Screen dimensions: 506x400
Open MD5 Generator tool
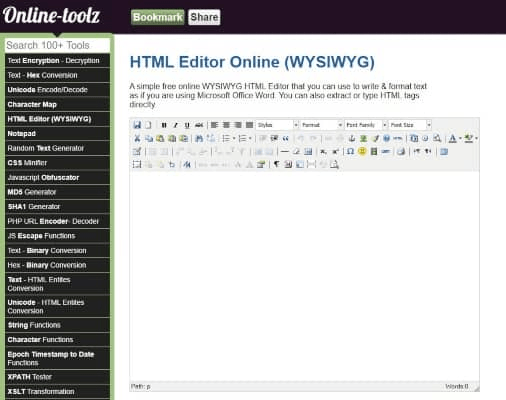click(57, 192)
